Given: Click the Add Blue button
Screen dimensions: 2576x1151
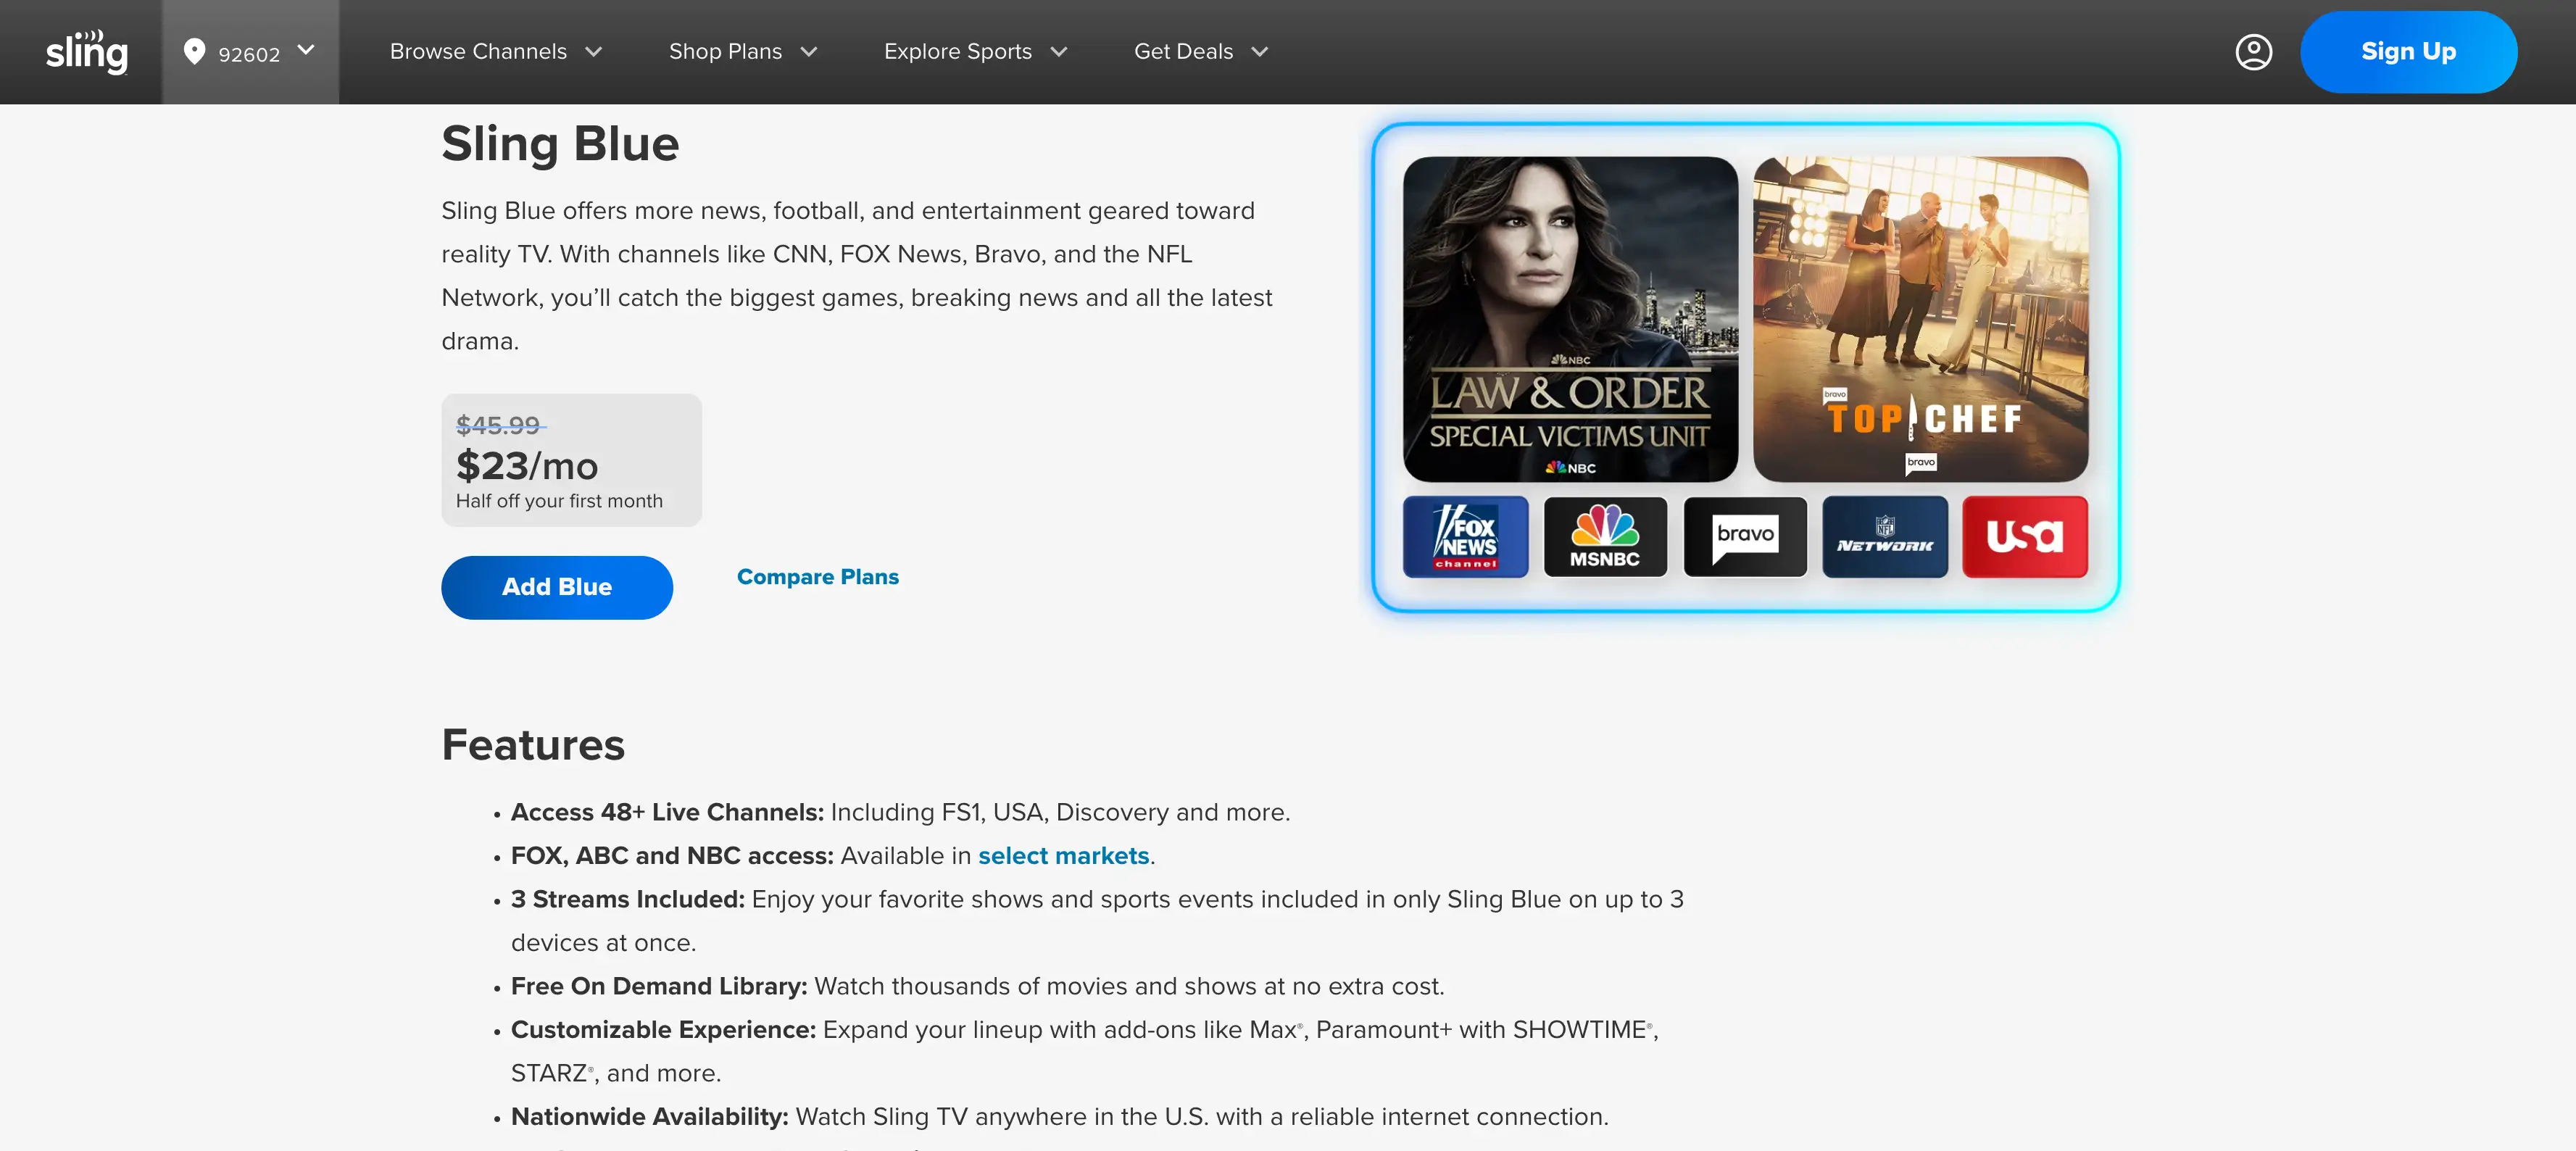Looking at the screenshot, I should 557,587.
